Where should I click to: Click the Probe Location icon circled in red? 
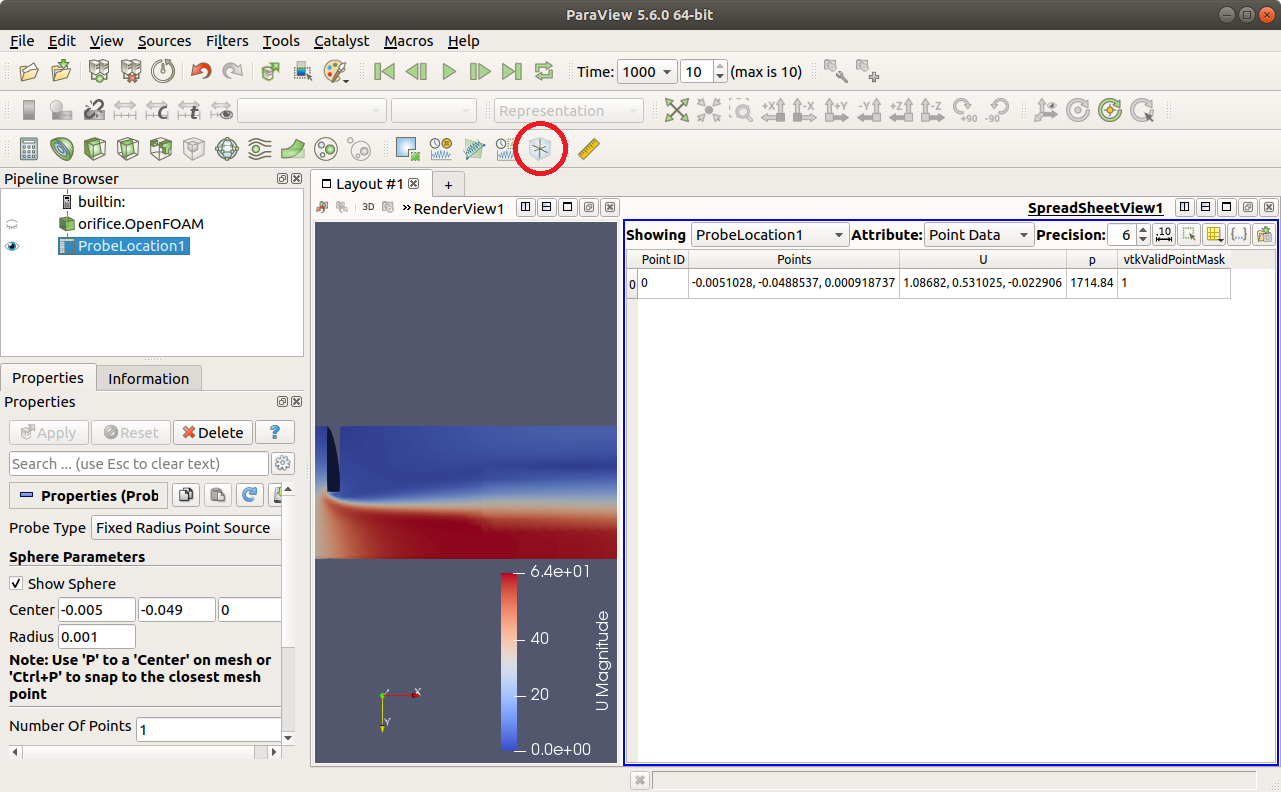[540, 150]
